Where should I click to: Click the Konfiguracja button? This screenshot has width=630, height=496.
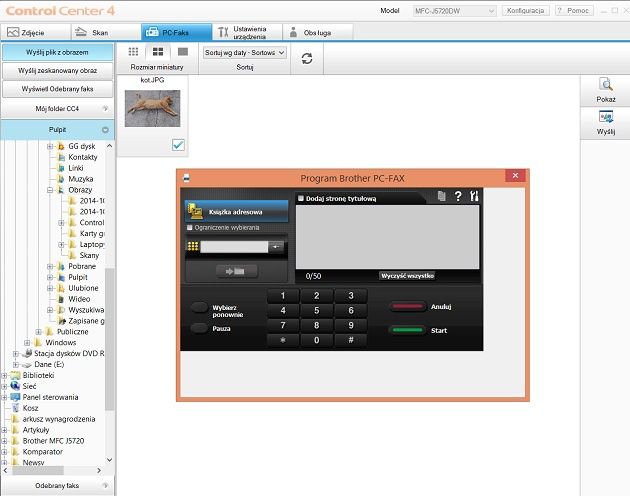click(526, 10)
